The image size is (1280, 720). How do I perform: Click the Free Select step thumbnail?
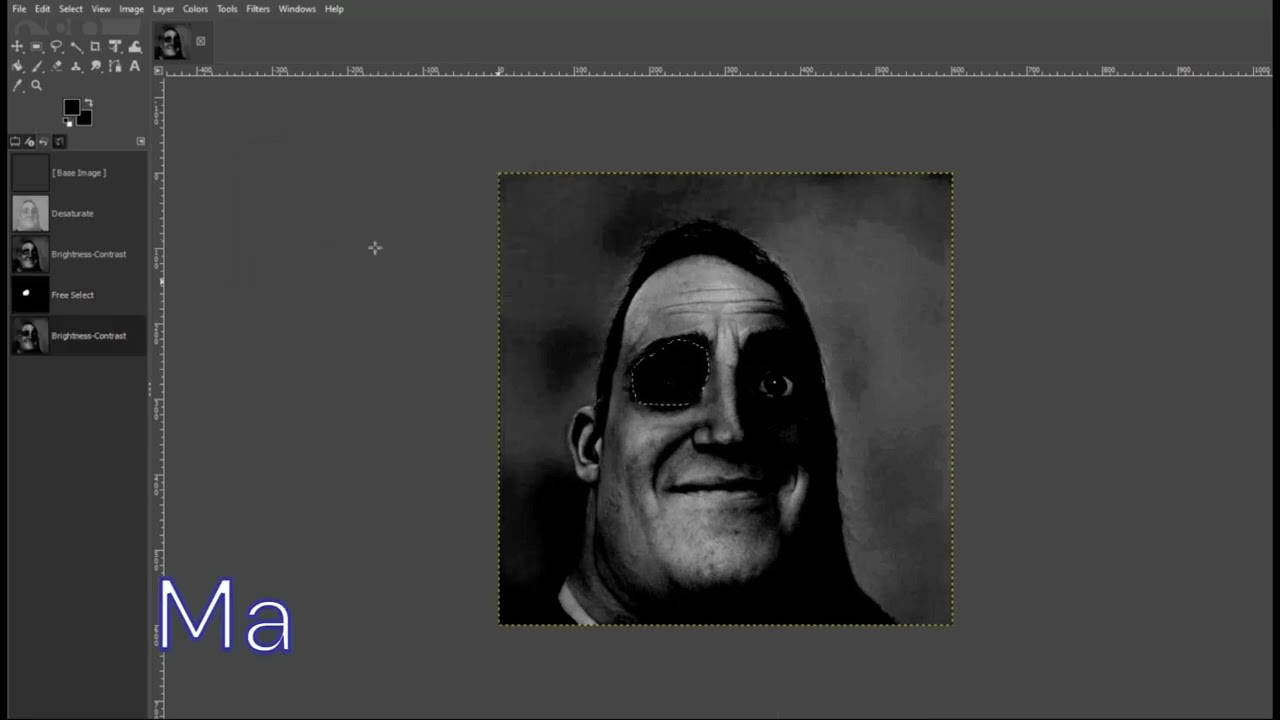pyautogui.click(x=30, y=295)
